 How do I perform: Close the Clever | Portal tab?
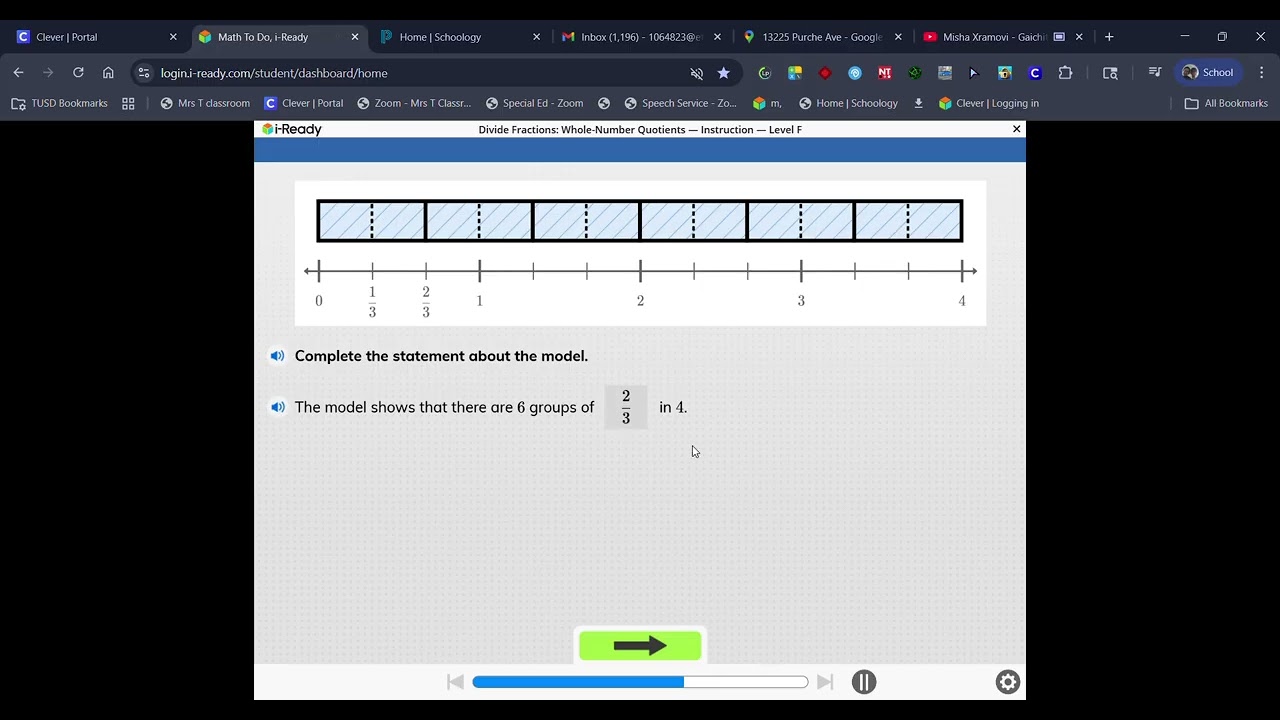pos(173,37)
